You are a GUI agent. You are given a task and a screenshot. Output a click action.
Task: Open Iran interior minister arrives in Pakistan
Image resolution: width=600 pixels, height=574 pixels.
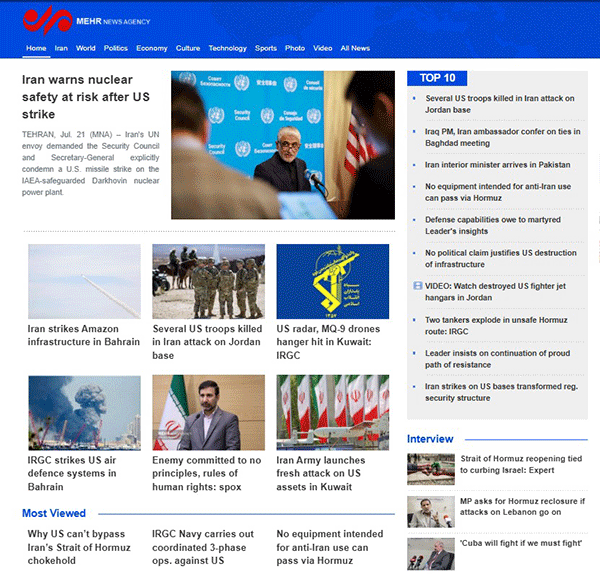(x=497, y=165)
